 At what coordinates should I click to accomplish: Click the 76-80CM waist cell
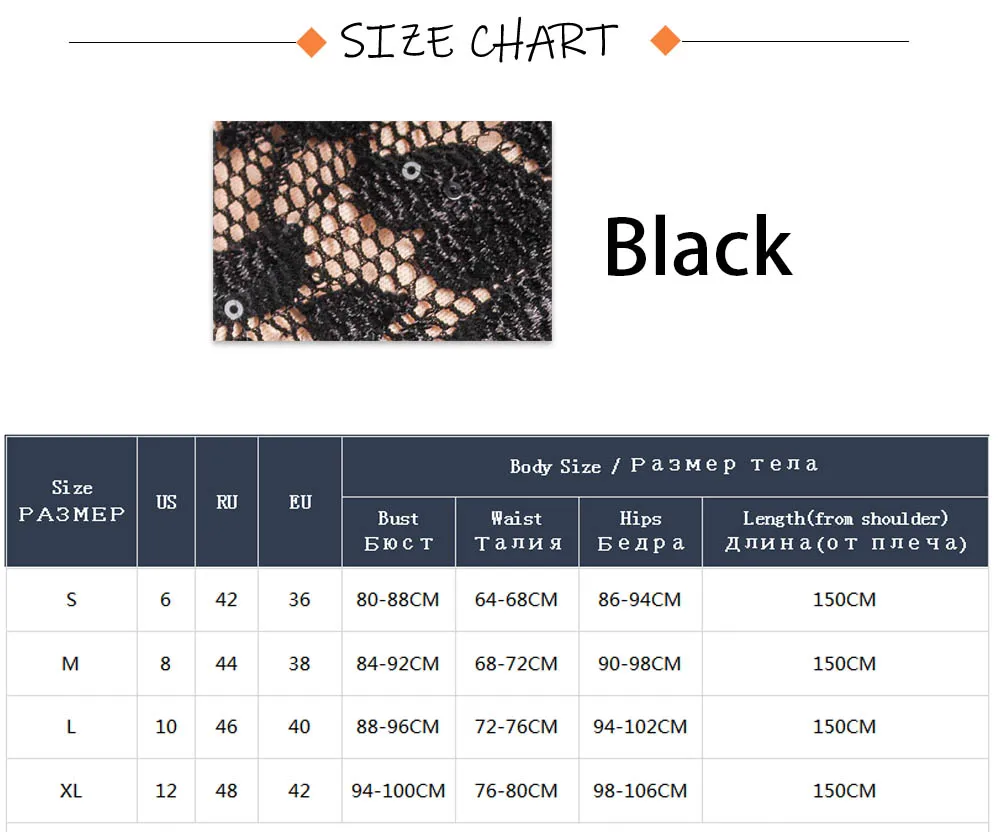pos(516,791)
